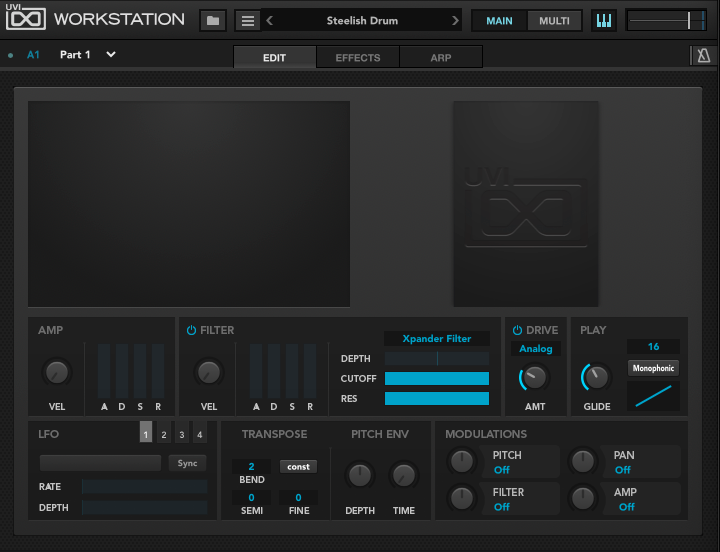This screenshot has height=552, width=720.
Task: Expand the Part 1 dropdown chevron
Action: click(x=111, y=54)
